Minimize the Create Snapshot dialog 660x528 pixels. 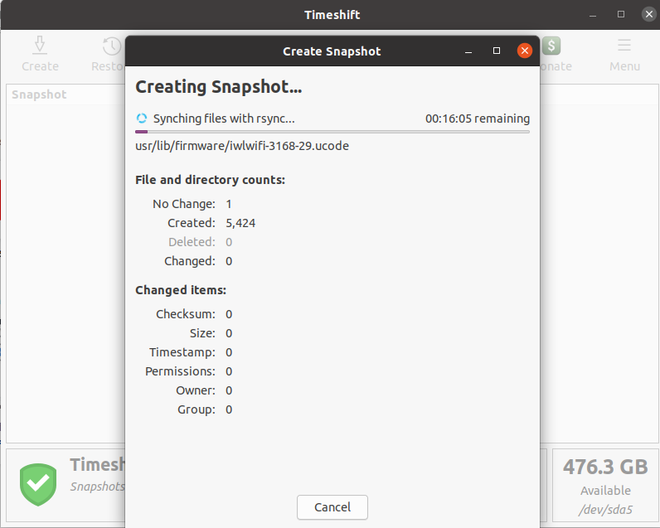(x=468, y=51)
